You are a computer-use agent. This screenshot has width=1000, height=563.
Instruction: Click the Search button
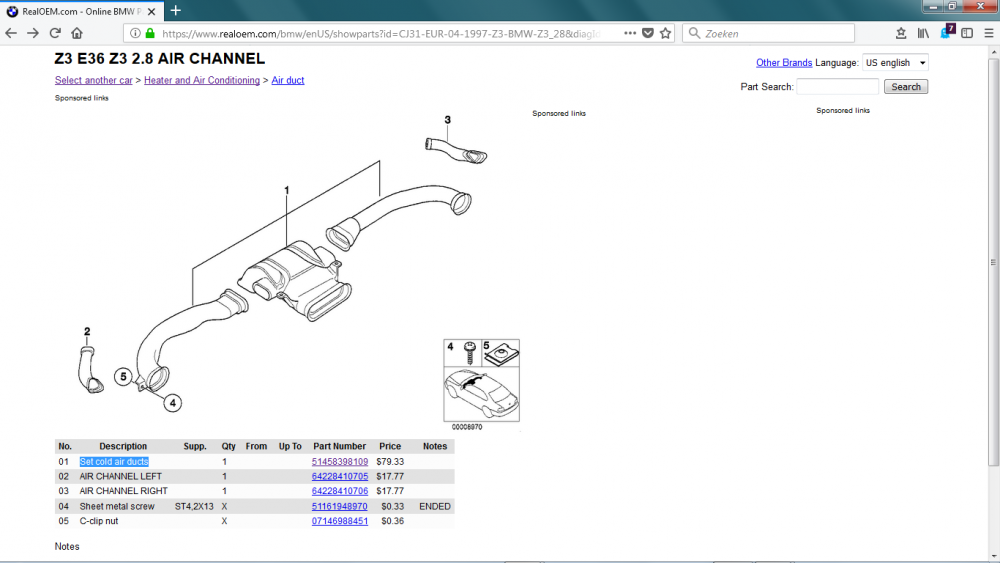[x=906, y=87]
